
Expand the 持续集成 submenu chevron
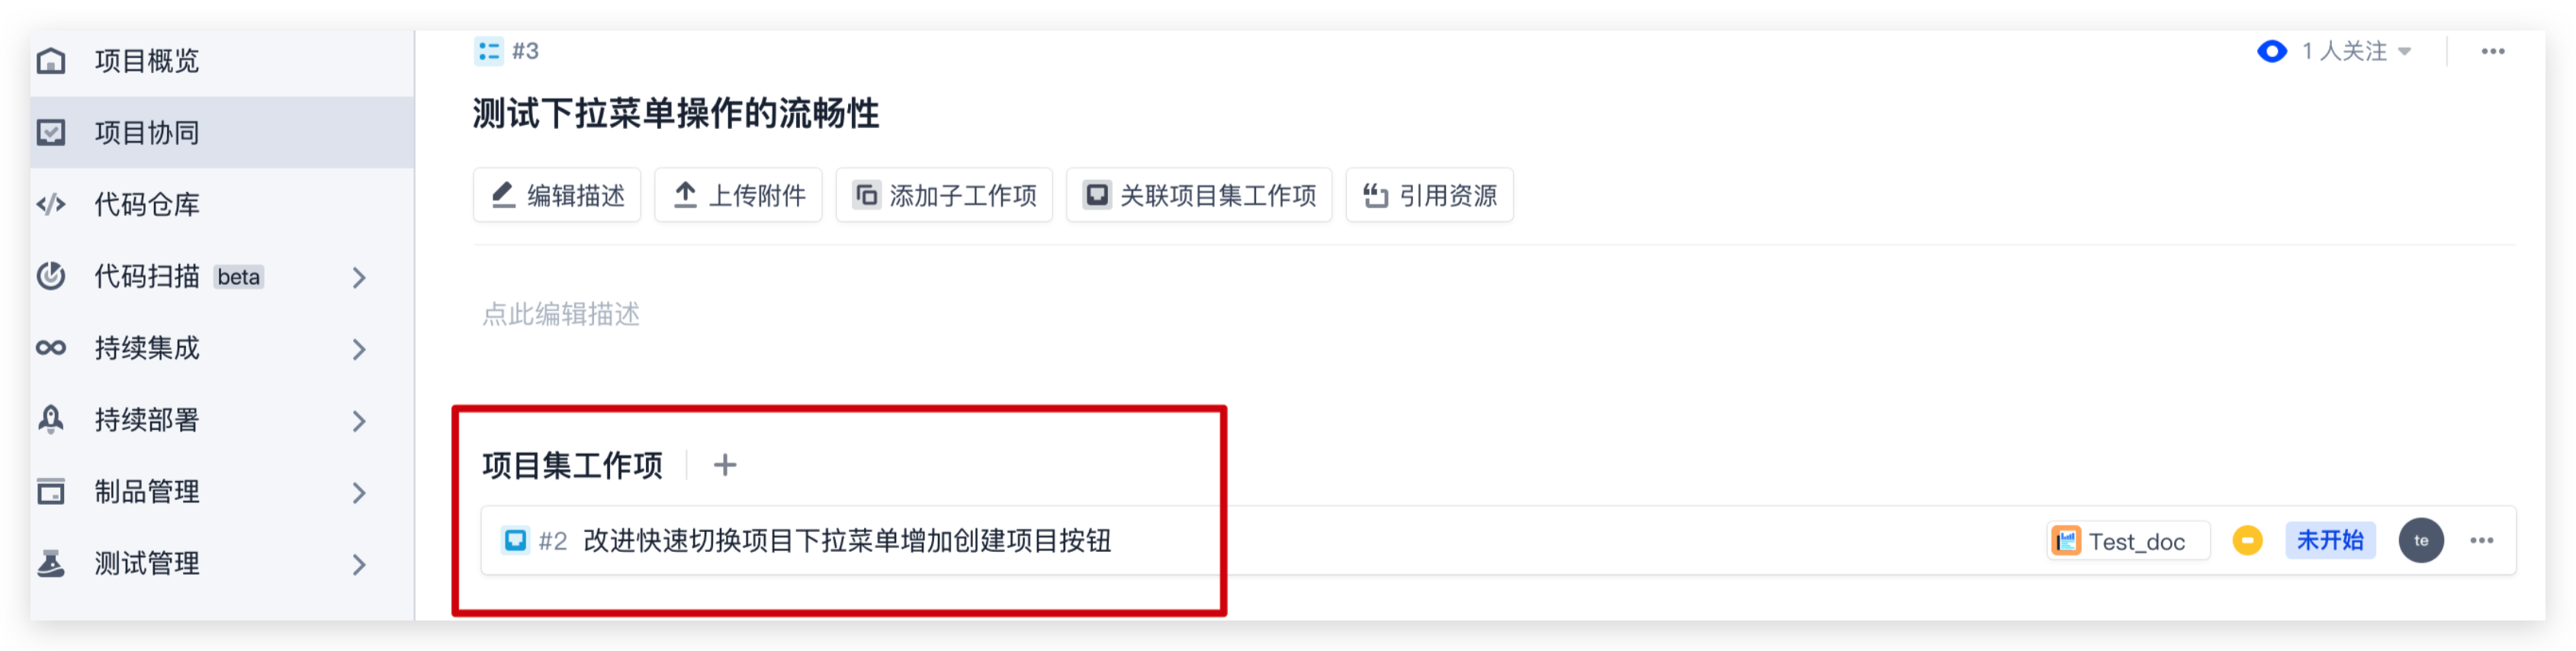359,349
